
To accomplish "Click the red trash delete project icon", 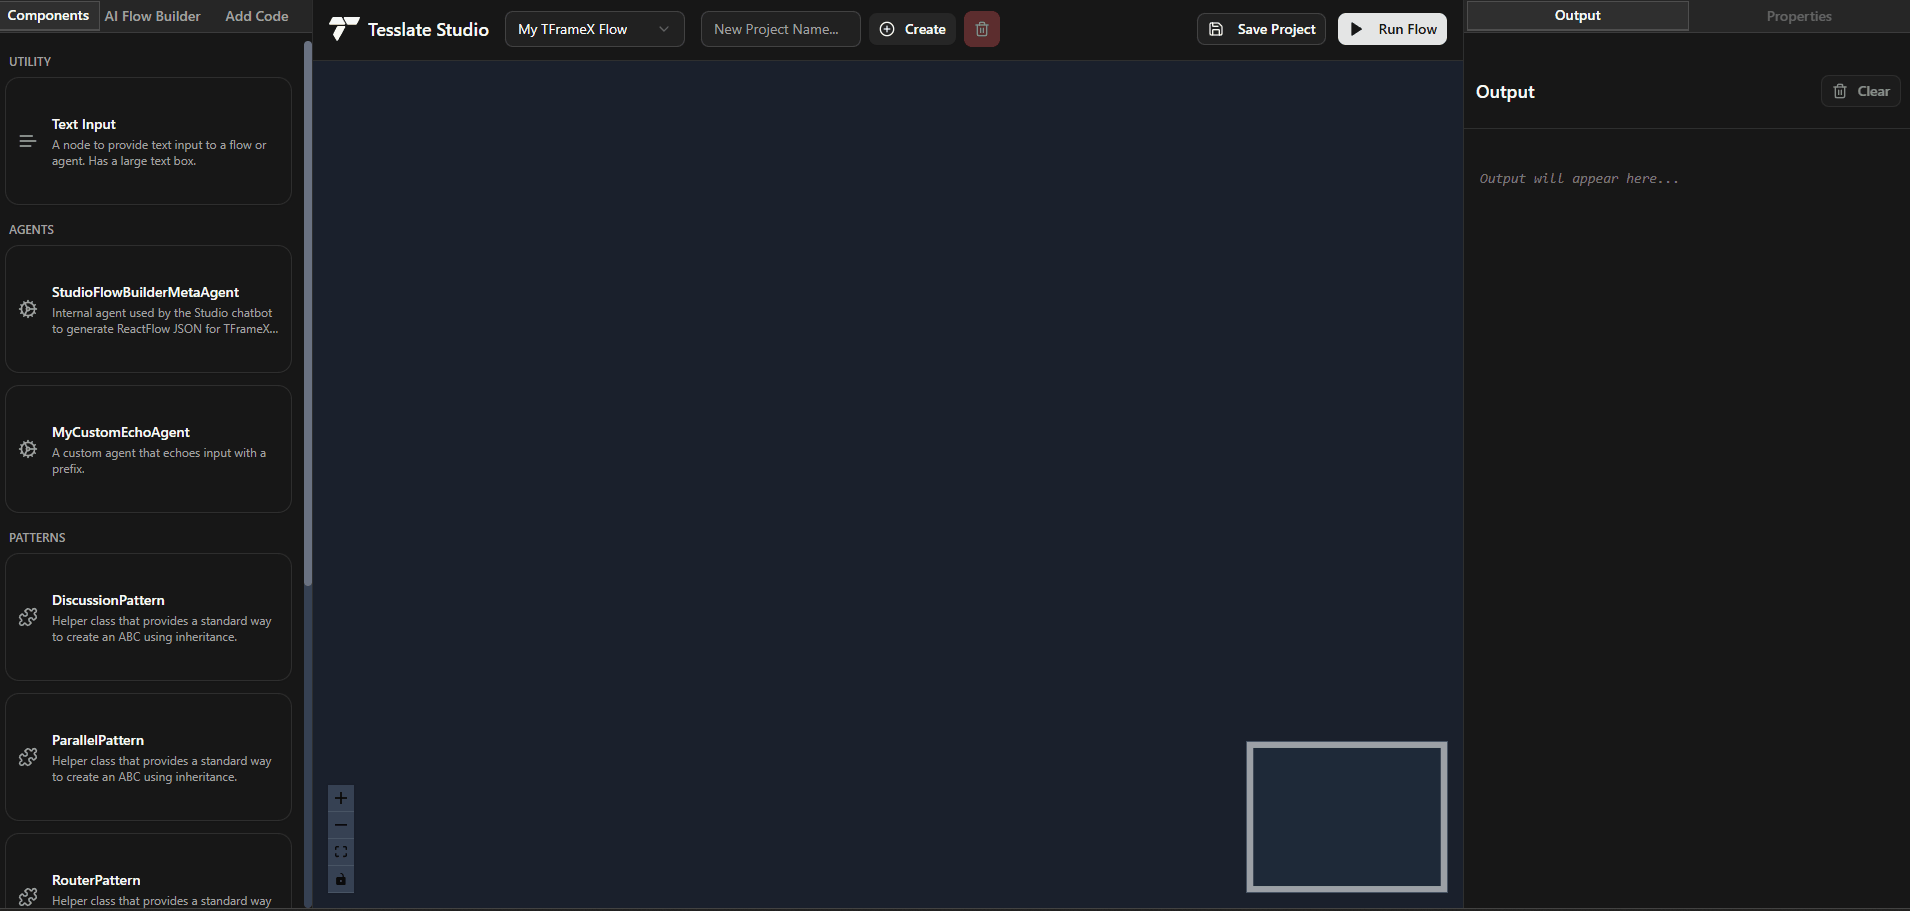I will [981, 29].
